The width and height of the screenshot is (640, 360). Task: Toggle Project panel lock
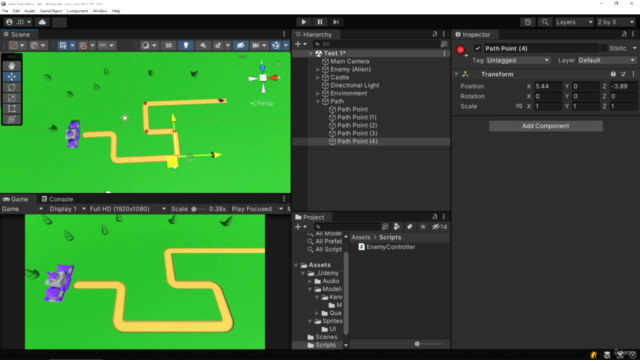[x=435, y=217]
